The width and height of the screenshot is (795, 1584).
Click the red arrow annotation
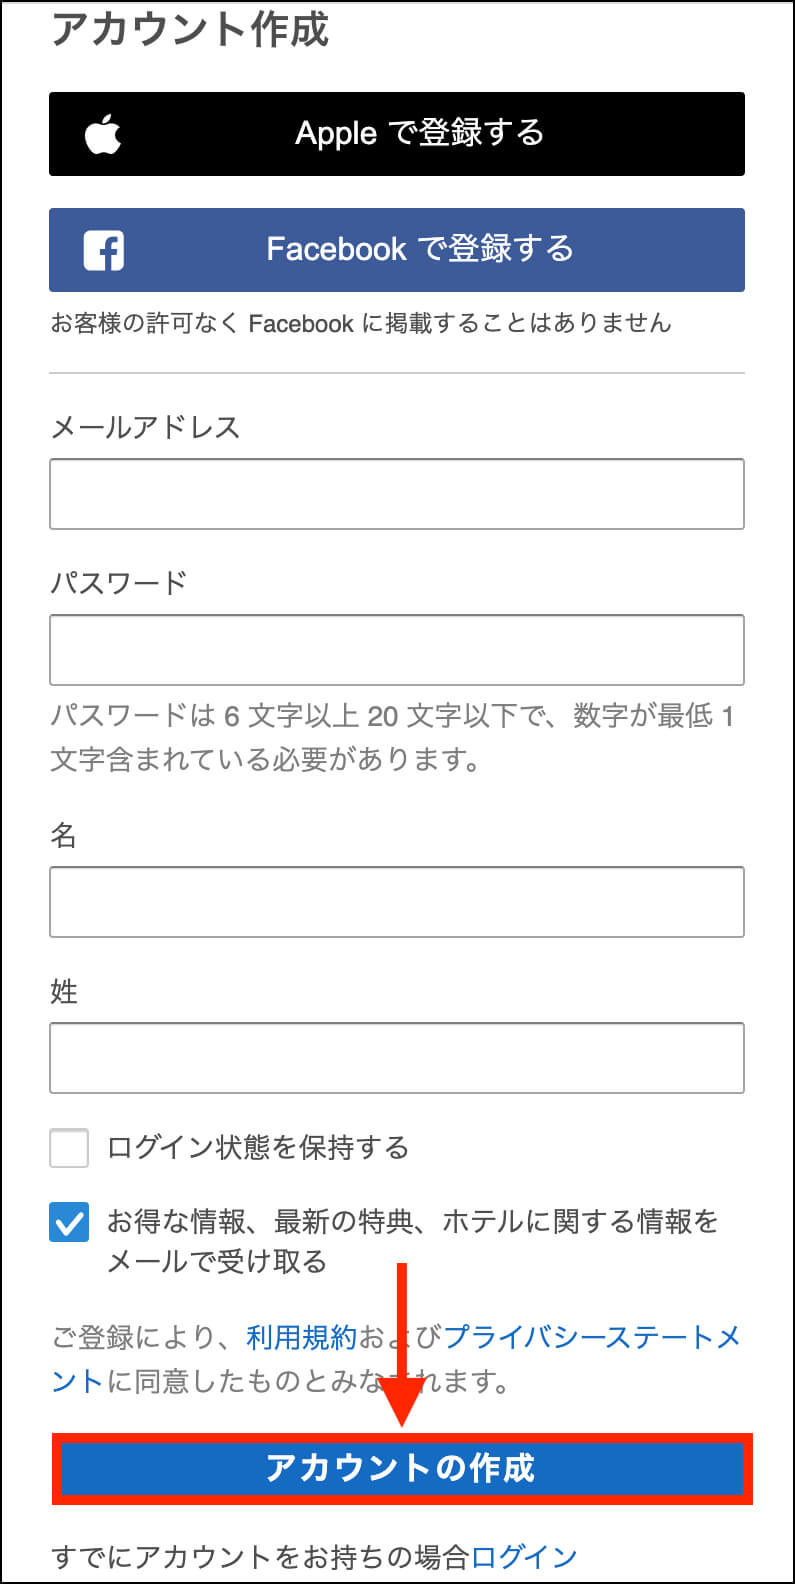coord(402,1345)
